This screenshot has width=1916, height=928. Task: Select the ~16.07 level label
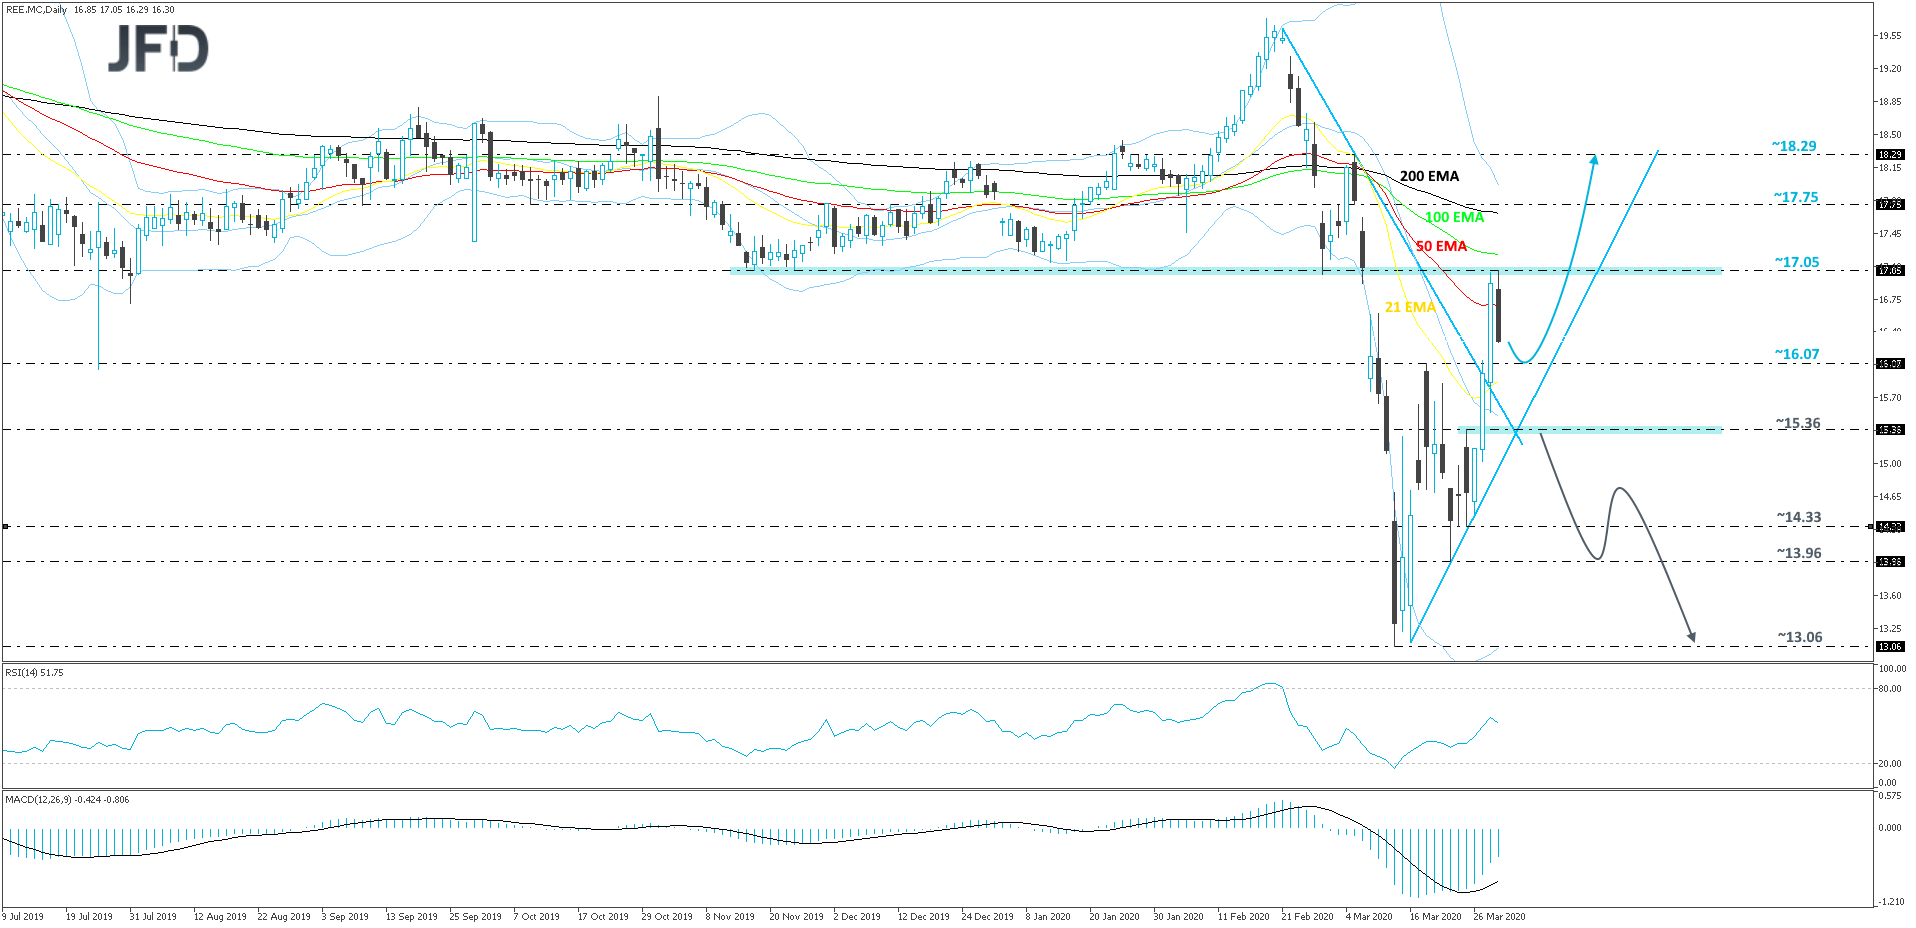(x=1796, y=354)
